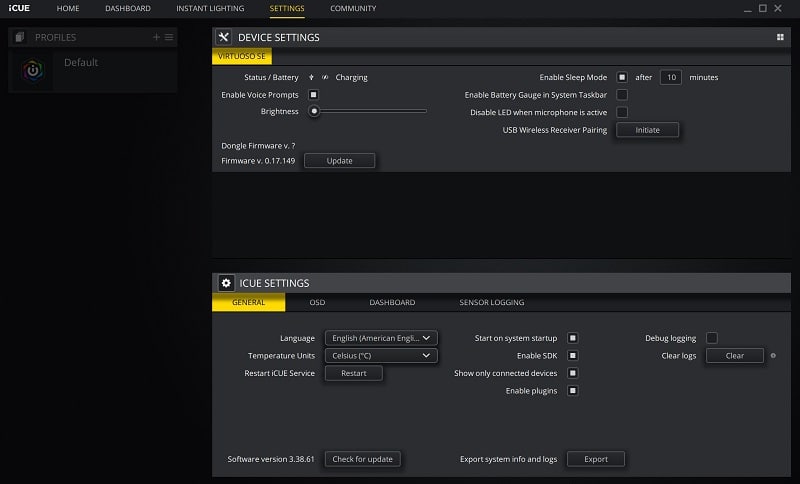800x484 pixels.
Task: Click the firmware Update button
Action: pos(339,161)
